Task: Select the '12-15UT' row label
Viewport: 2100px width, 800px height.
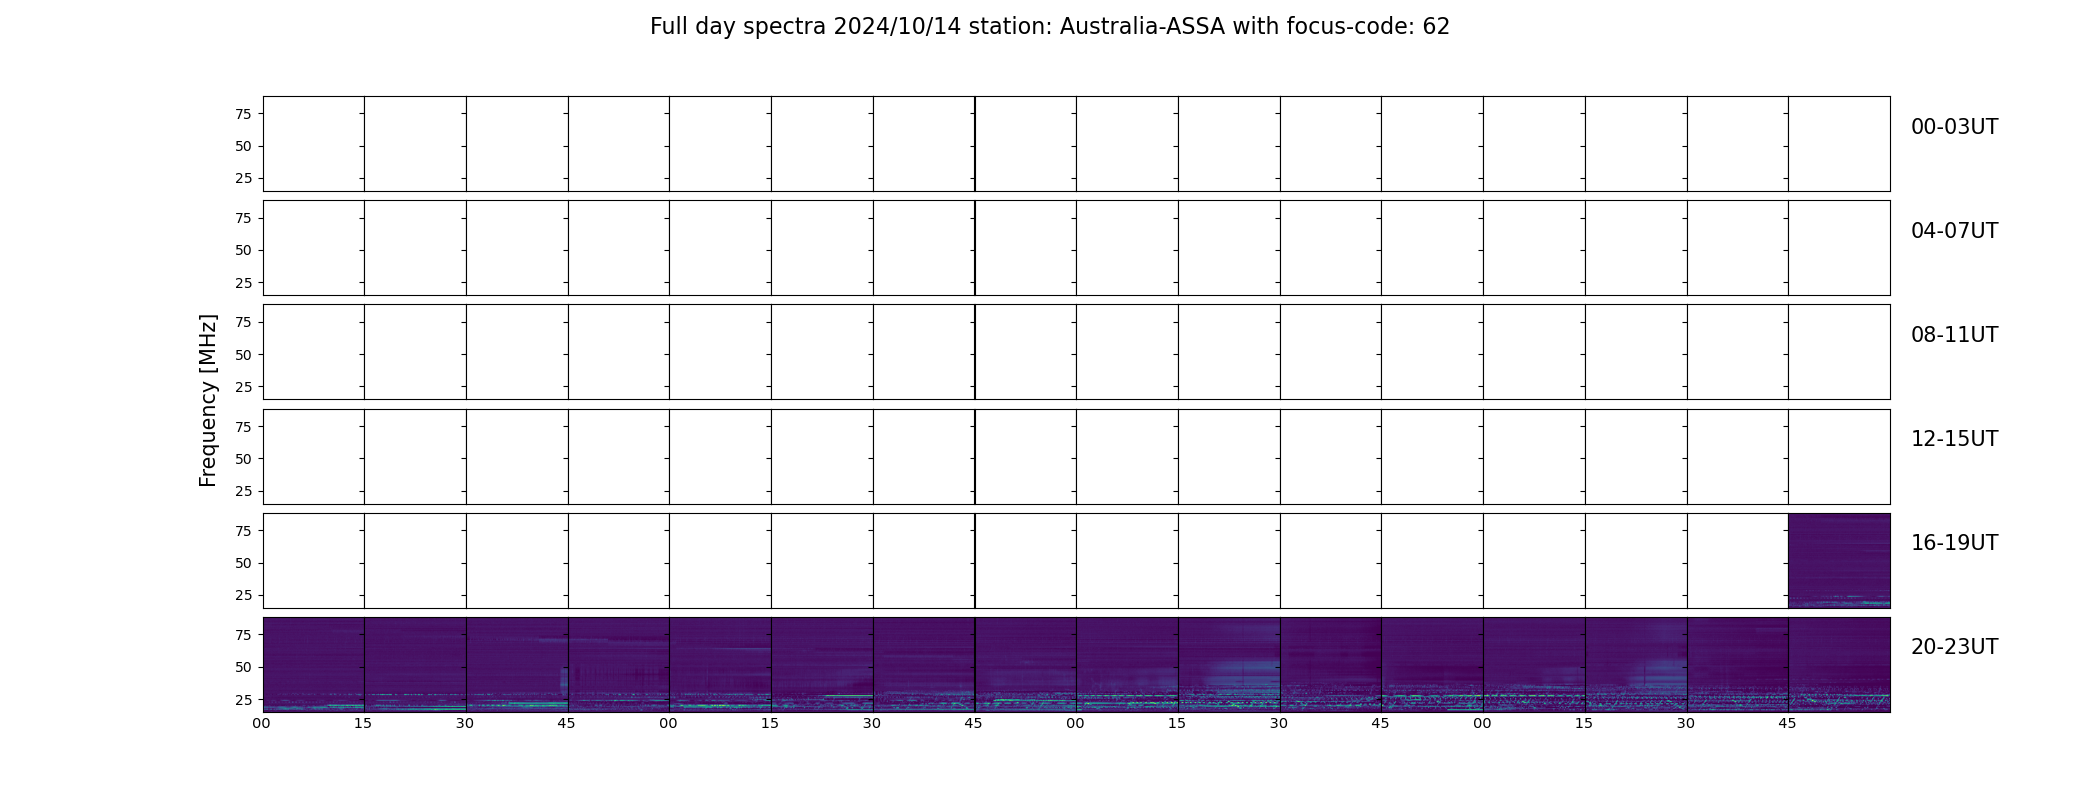Action: tap(1954, 439)
